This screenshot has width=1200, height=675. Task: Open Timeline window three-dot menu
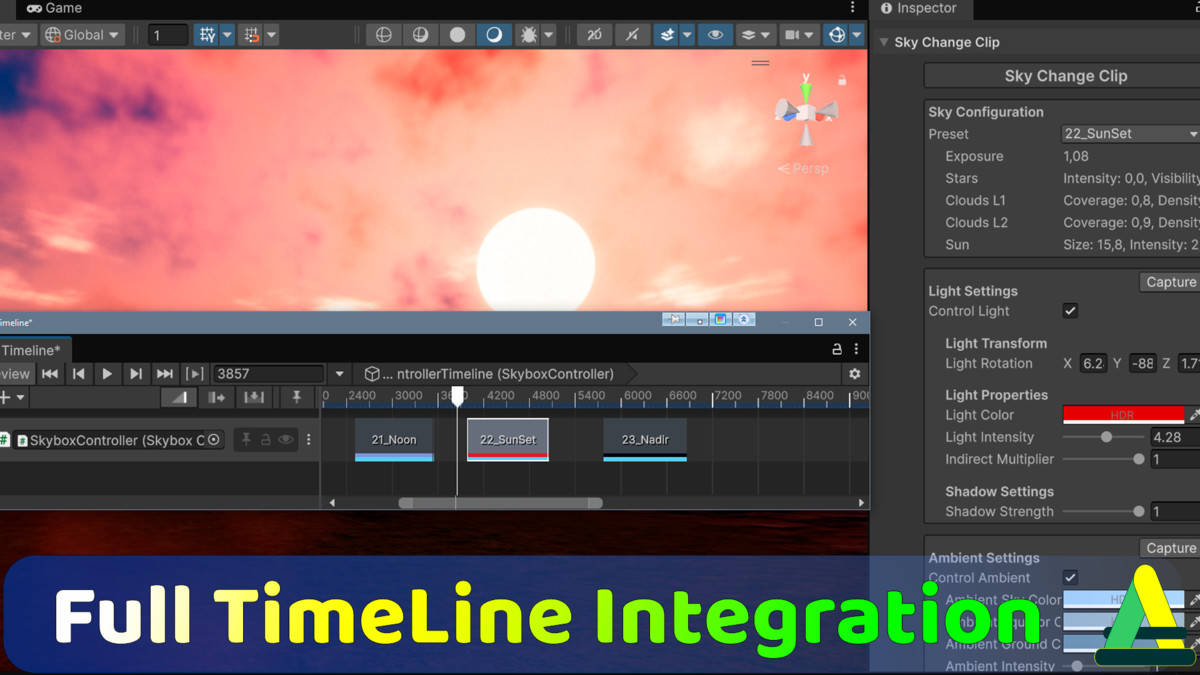pyautogui.click(x=856, y=350)
